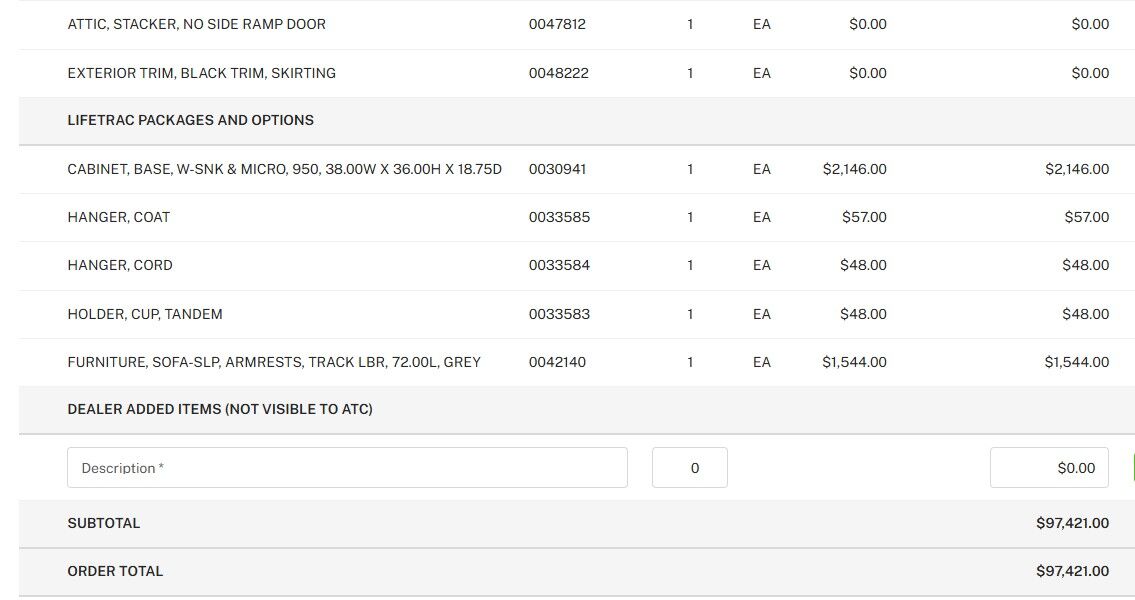Click the dealer item quantity field

pyautogui.click(x=689, y=468)
